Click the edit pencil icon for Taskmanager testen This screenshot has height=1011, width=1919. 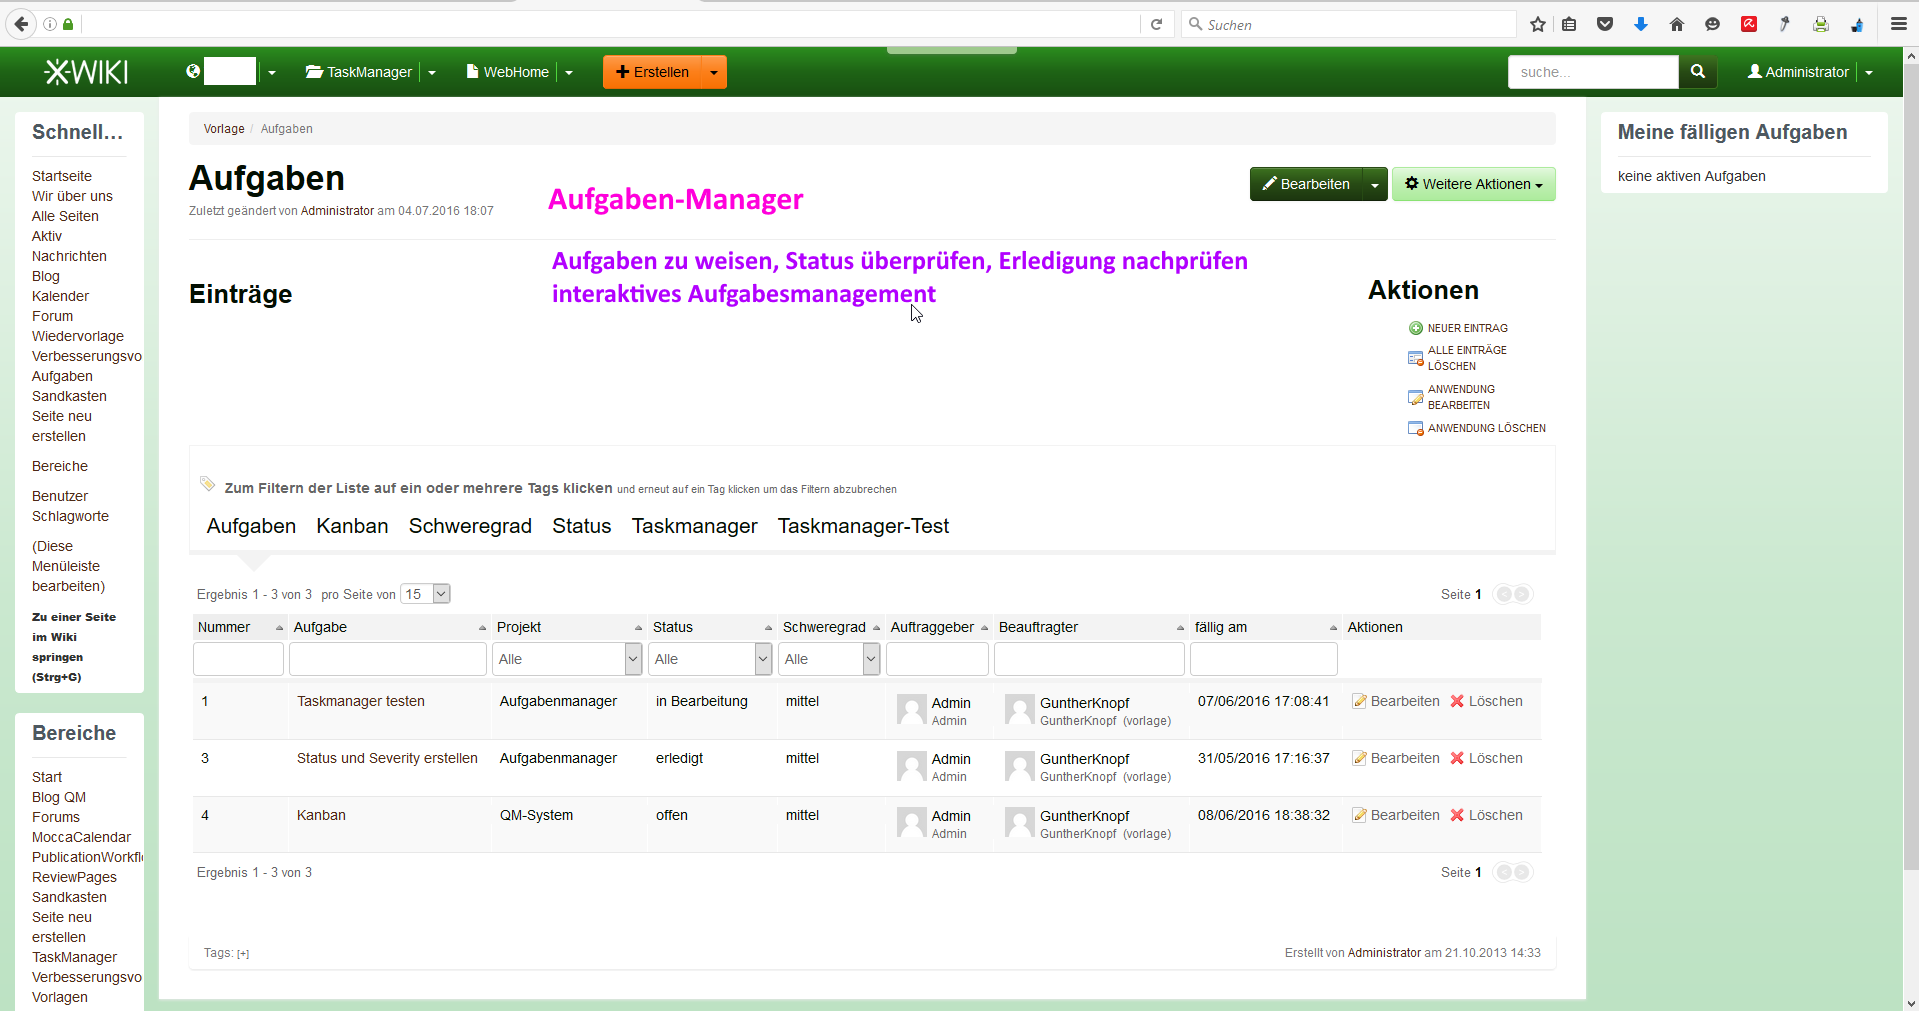[x=1359, y=701]
